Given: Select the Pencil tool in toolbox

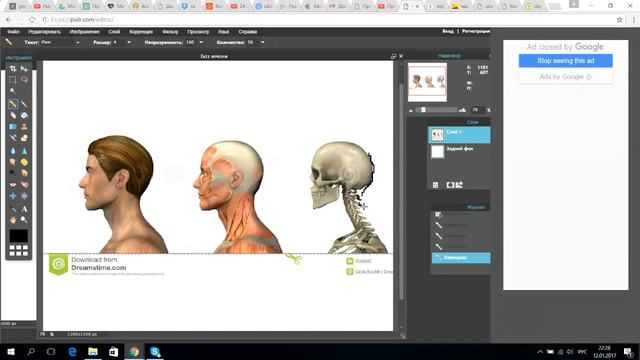Looking at the screenshot, I should (13, 104).
